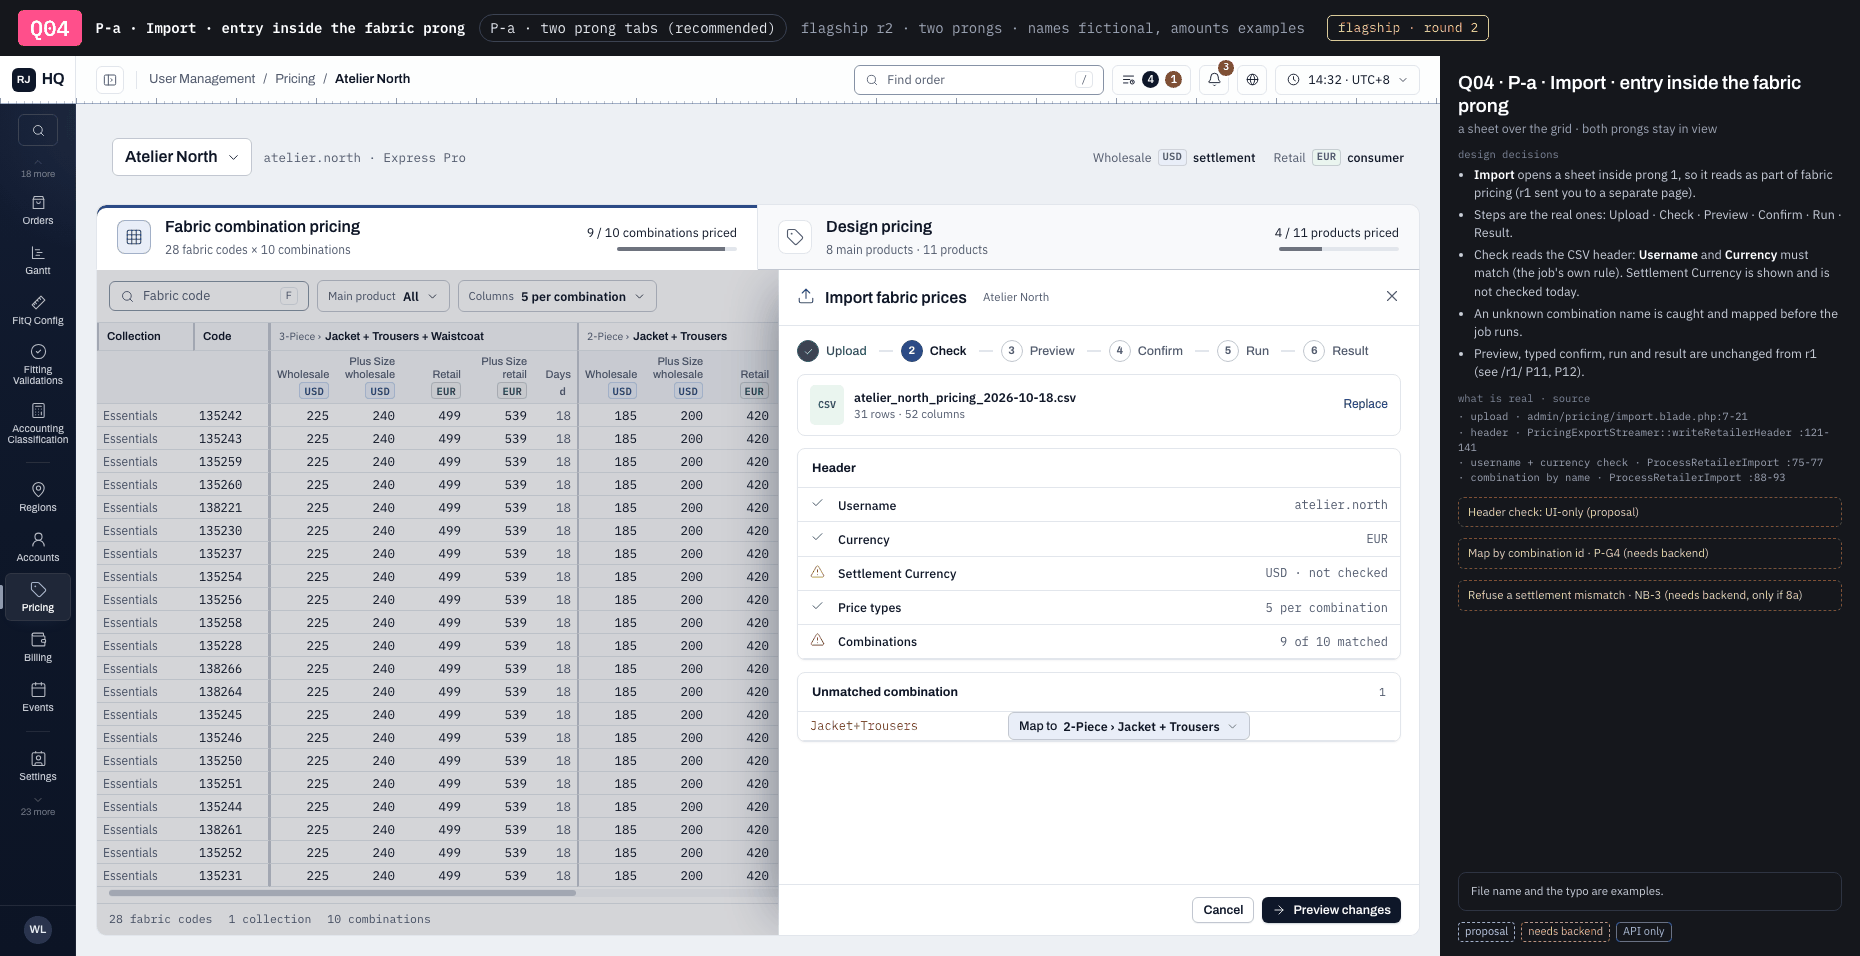
Task: Click the Fabric code search field
Action: point(209,296)
